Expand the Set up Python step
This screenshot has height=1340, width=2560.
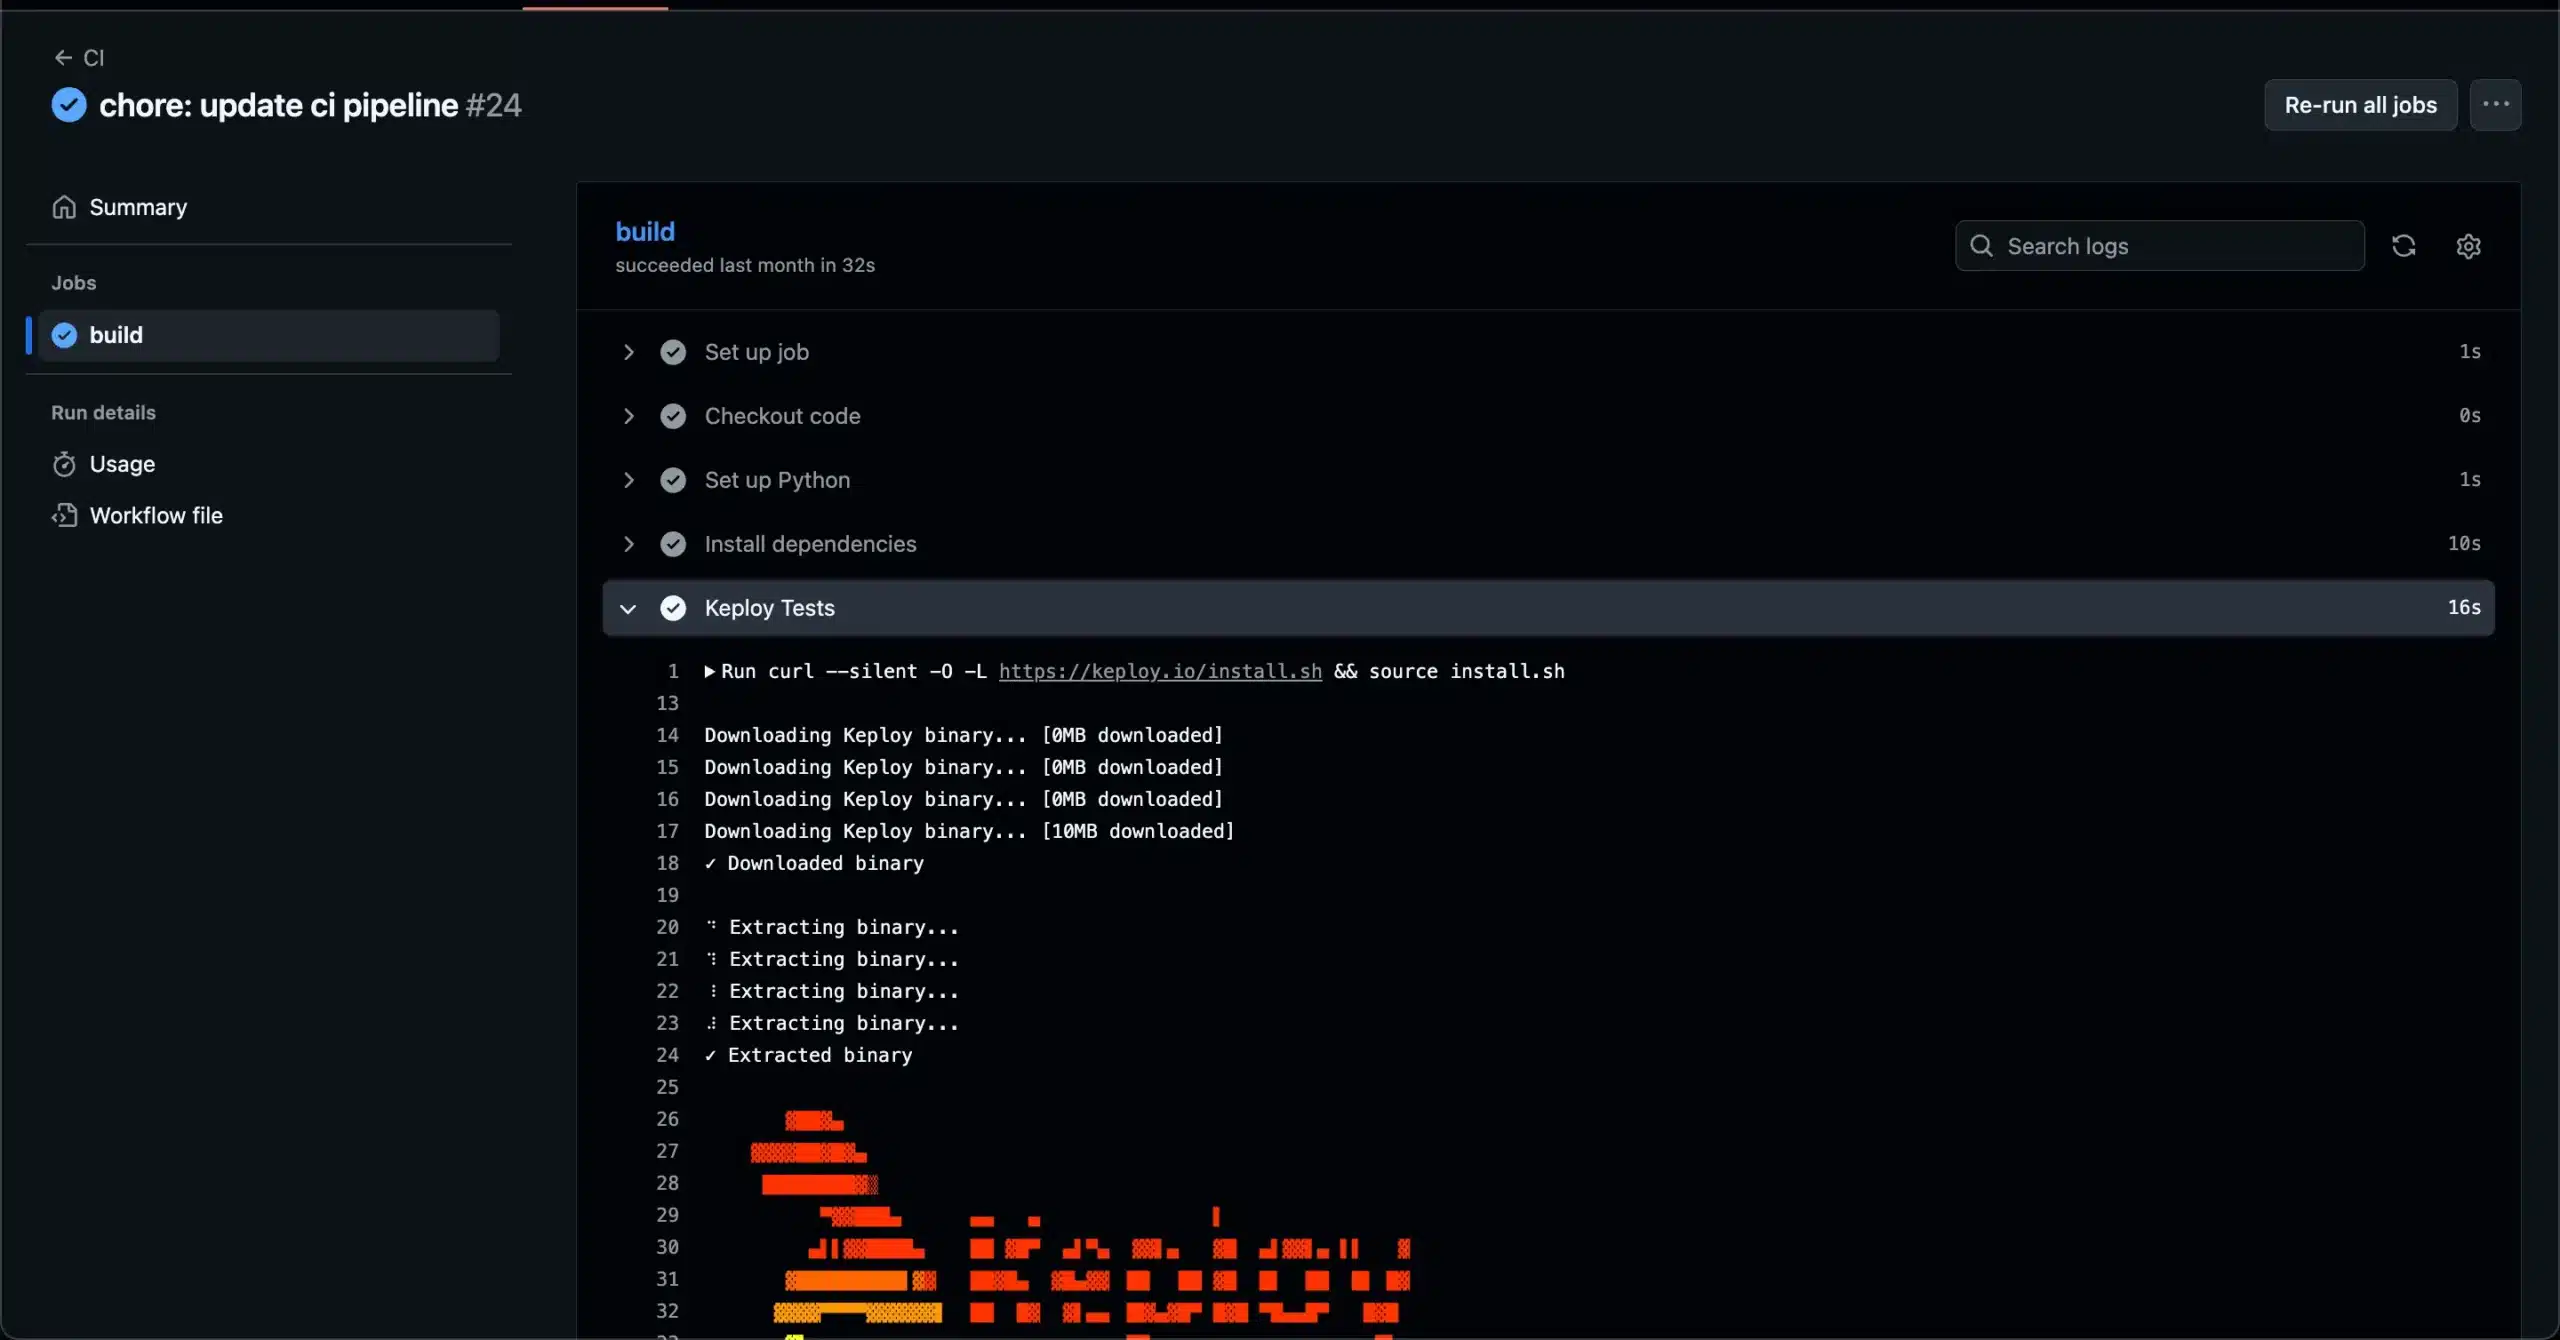[628, 480]
